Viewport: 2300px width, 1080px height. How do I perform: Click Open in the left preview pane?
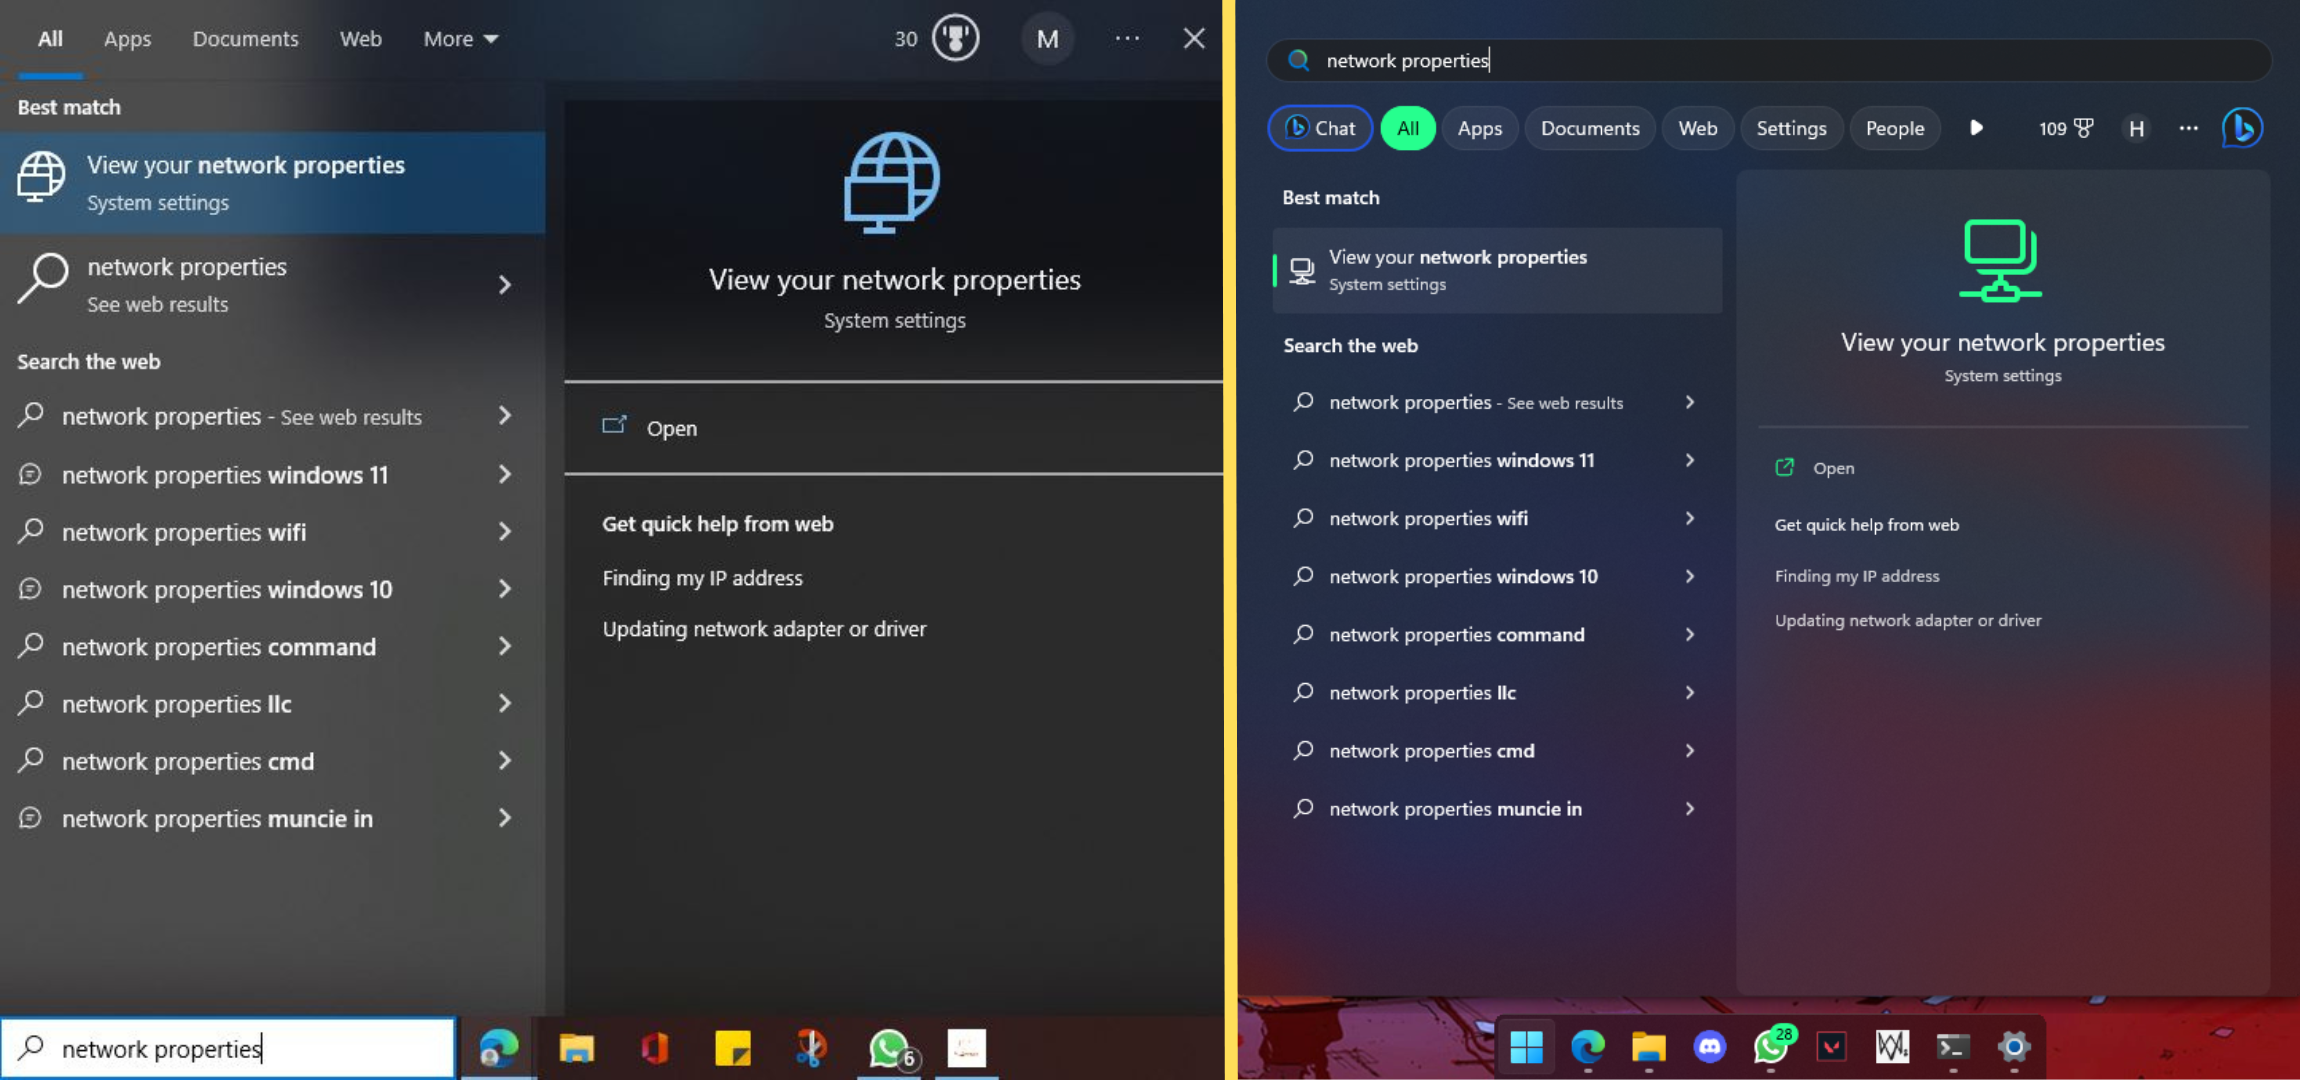click(671, 428)
